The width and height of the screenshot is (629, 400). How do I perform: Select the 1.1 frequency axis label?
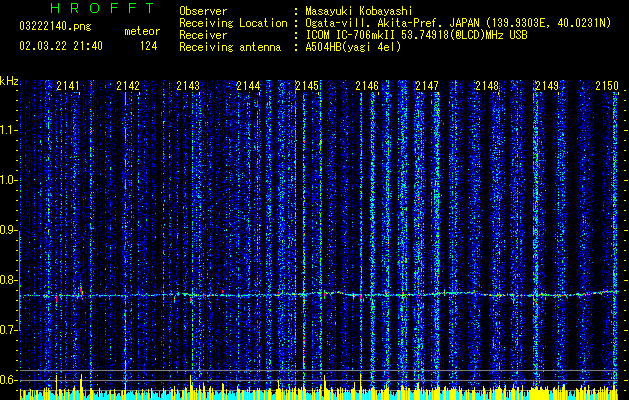click(9, 130)
